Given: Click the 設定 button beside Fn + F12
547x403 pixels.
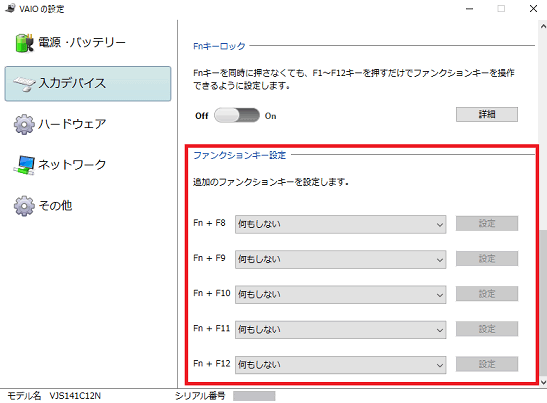Looking at the screenshot, I should (x=487, y=364).
